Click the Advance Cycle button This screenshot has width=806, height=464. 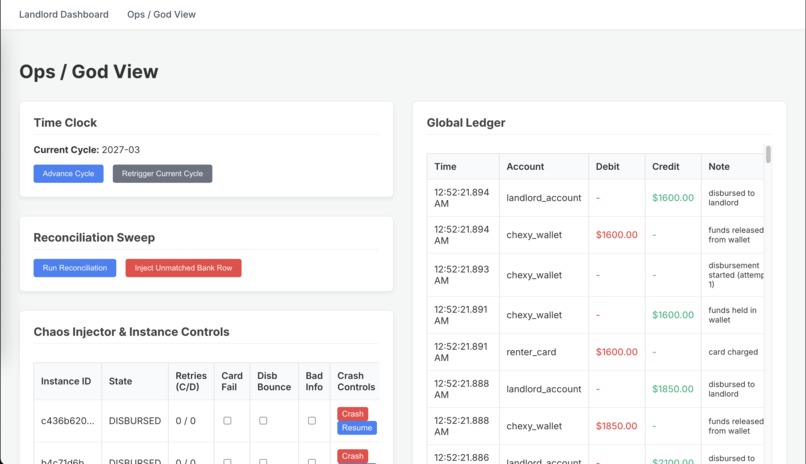[68, 174]
